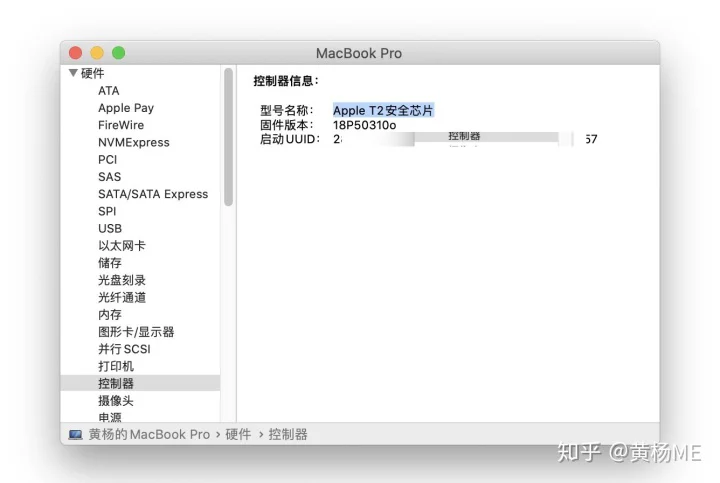720x483 pixels.
Task: Open the 储存 entry
Action: tap(110, 263)
